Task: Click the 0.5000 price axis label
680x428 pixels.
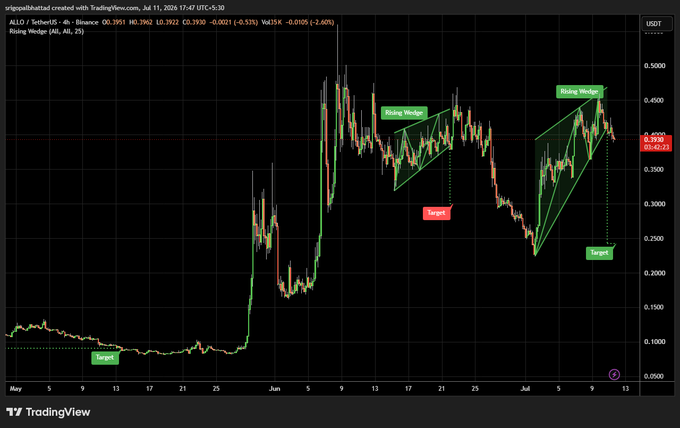Action: click(x=654, y=66)
